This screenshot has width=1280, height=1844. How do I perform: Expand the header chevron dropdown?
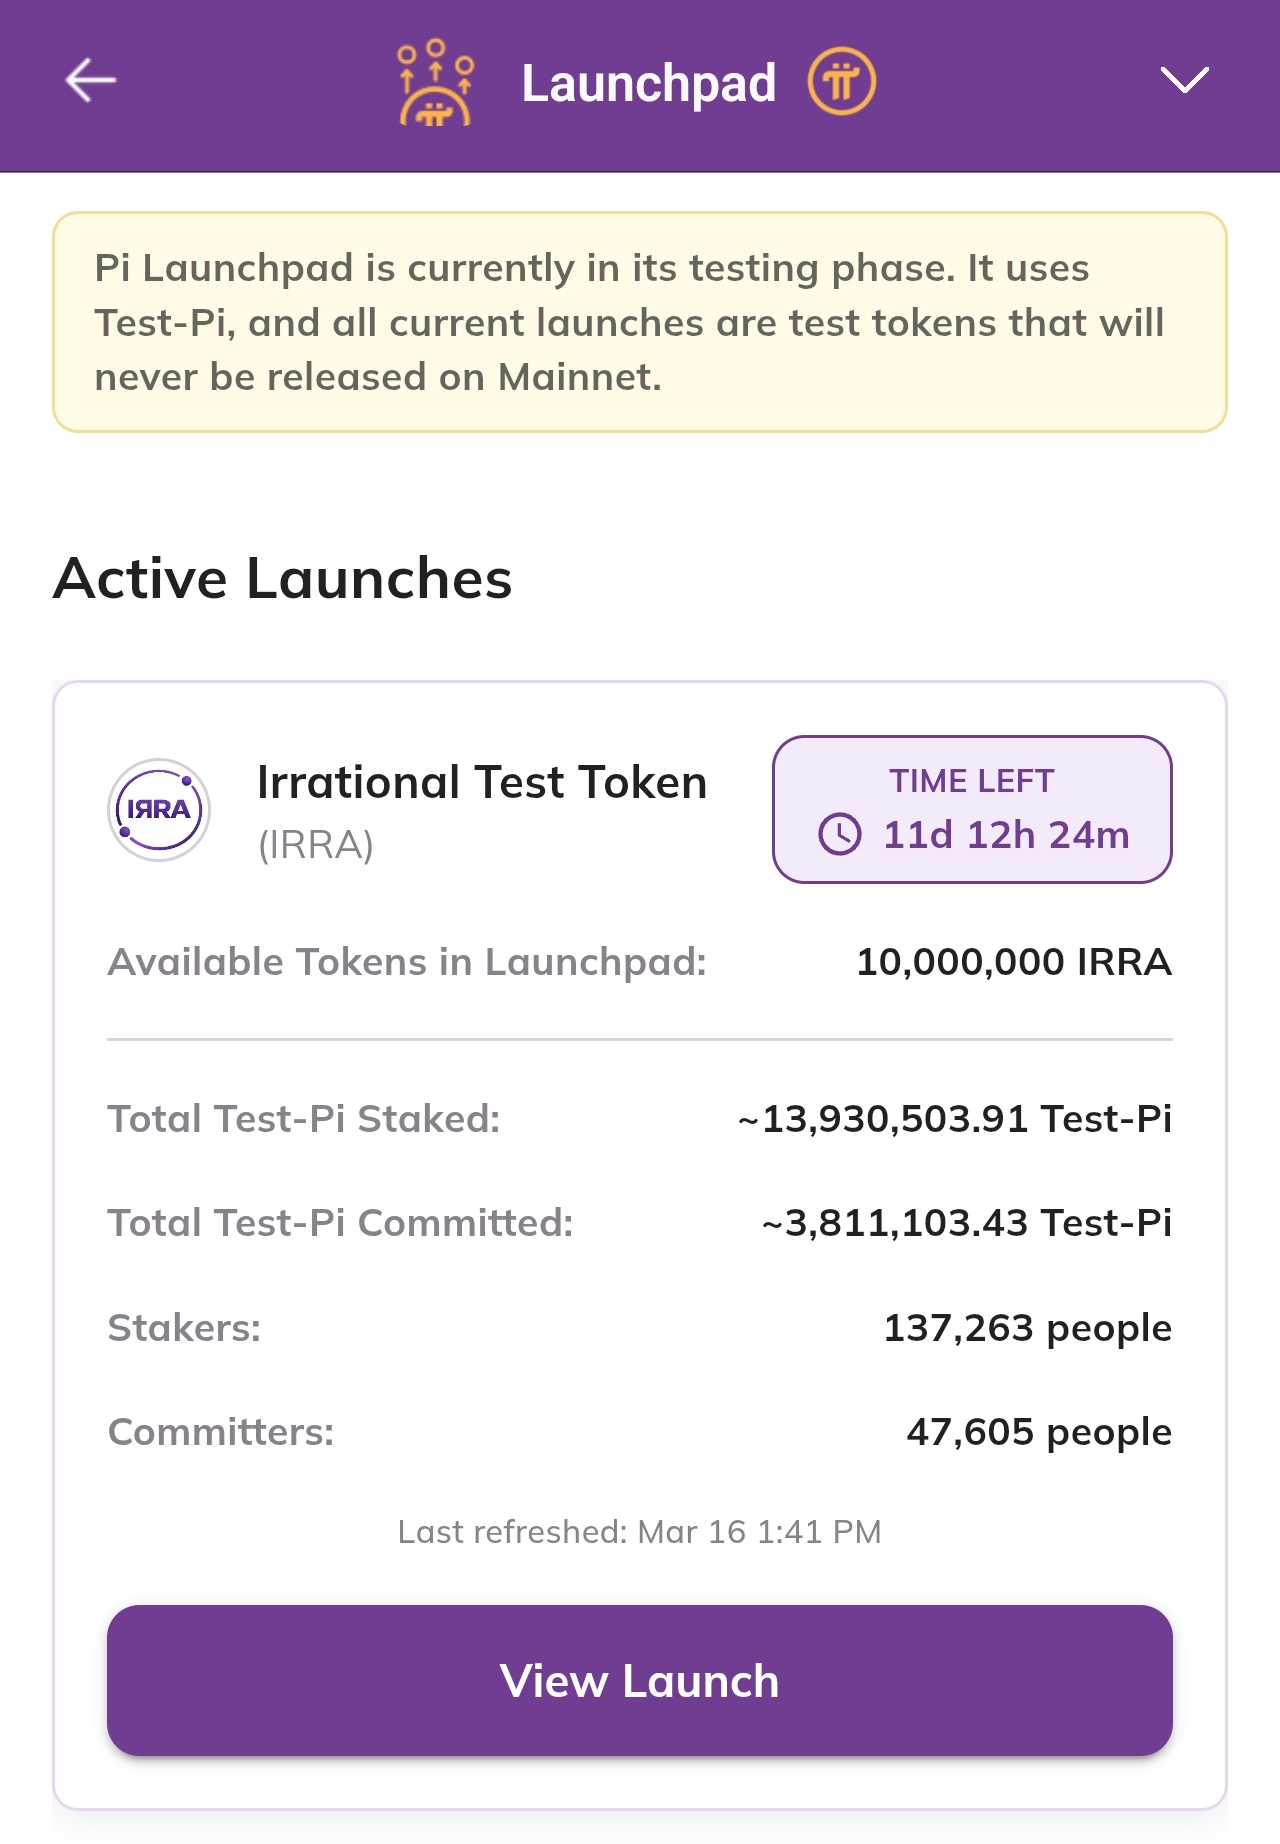click(x=1184, y=80)
